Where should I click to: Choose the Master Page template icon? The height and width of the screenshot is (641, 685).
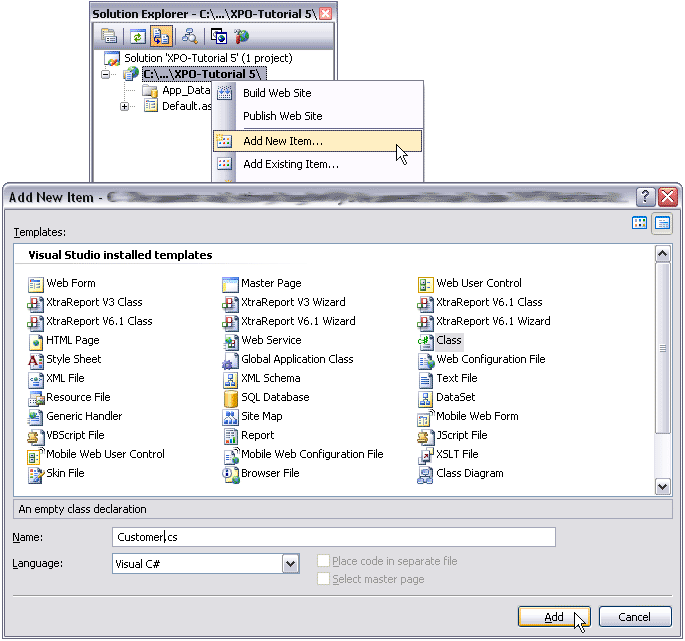(x=230, y=284)
